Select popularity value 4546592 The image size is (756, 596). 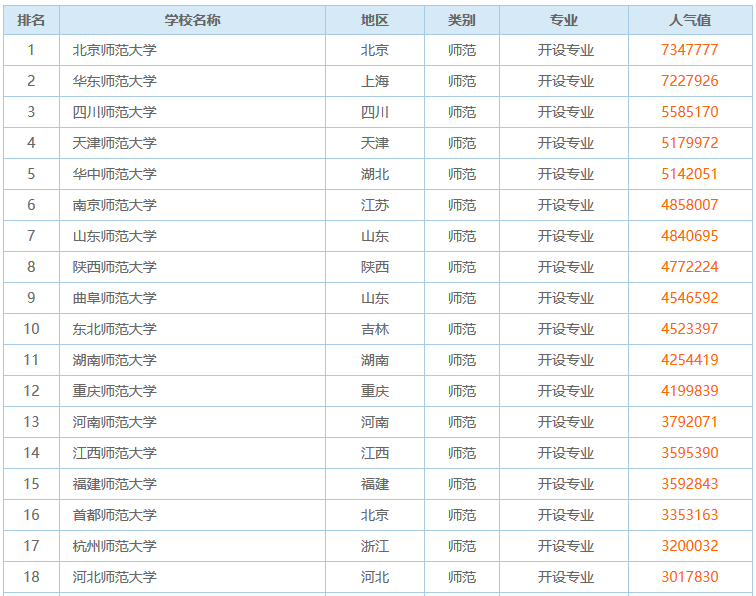click(690, 298)
